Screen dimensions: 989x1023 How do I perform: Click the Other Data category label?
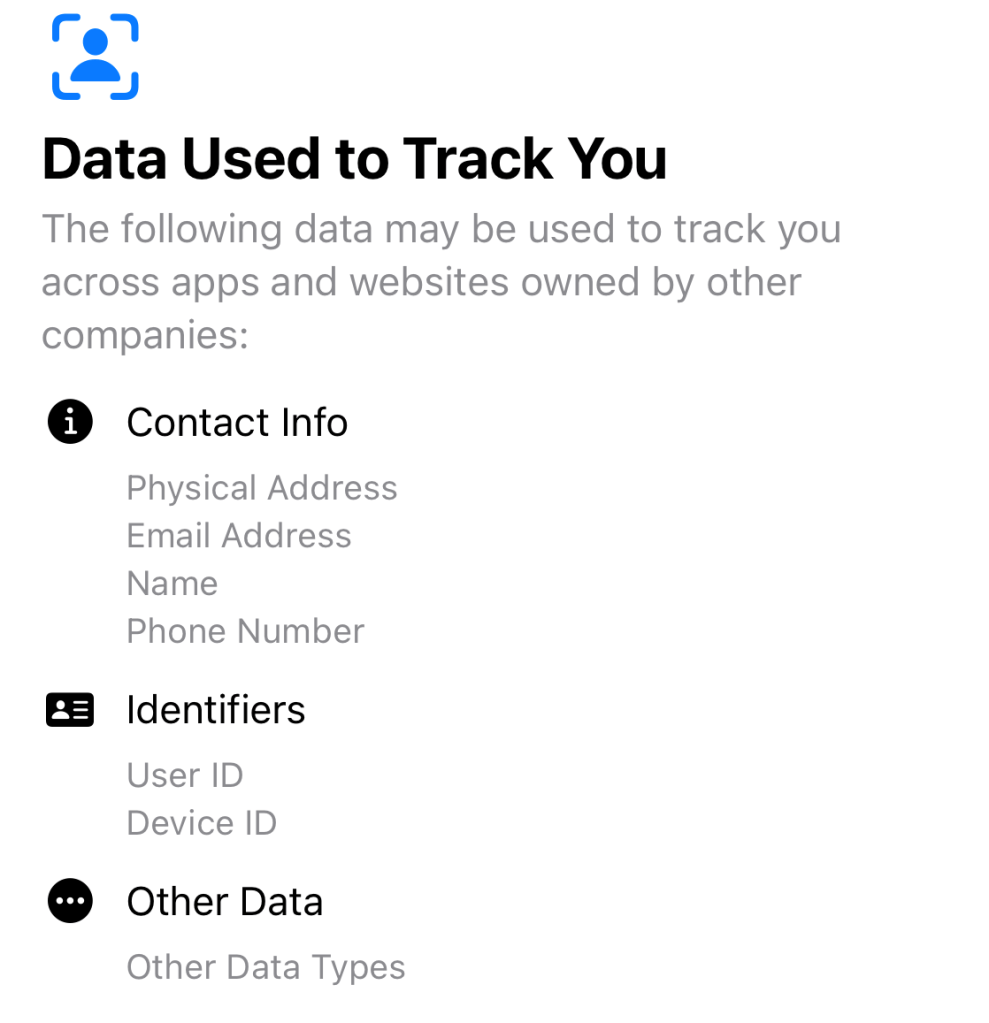(x=224, y=902)
